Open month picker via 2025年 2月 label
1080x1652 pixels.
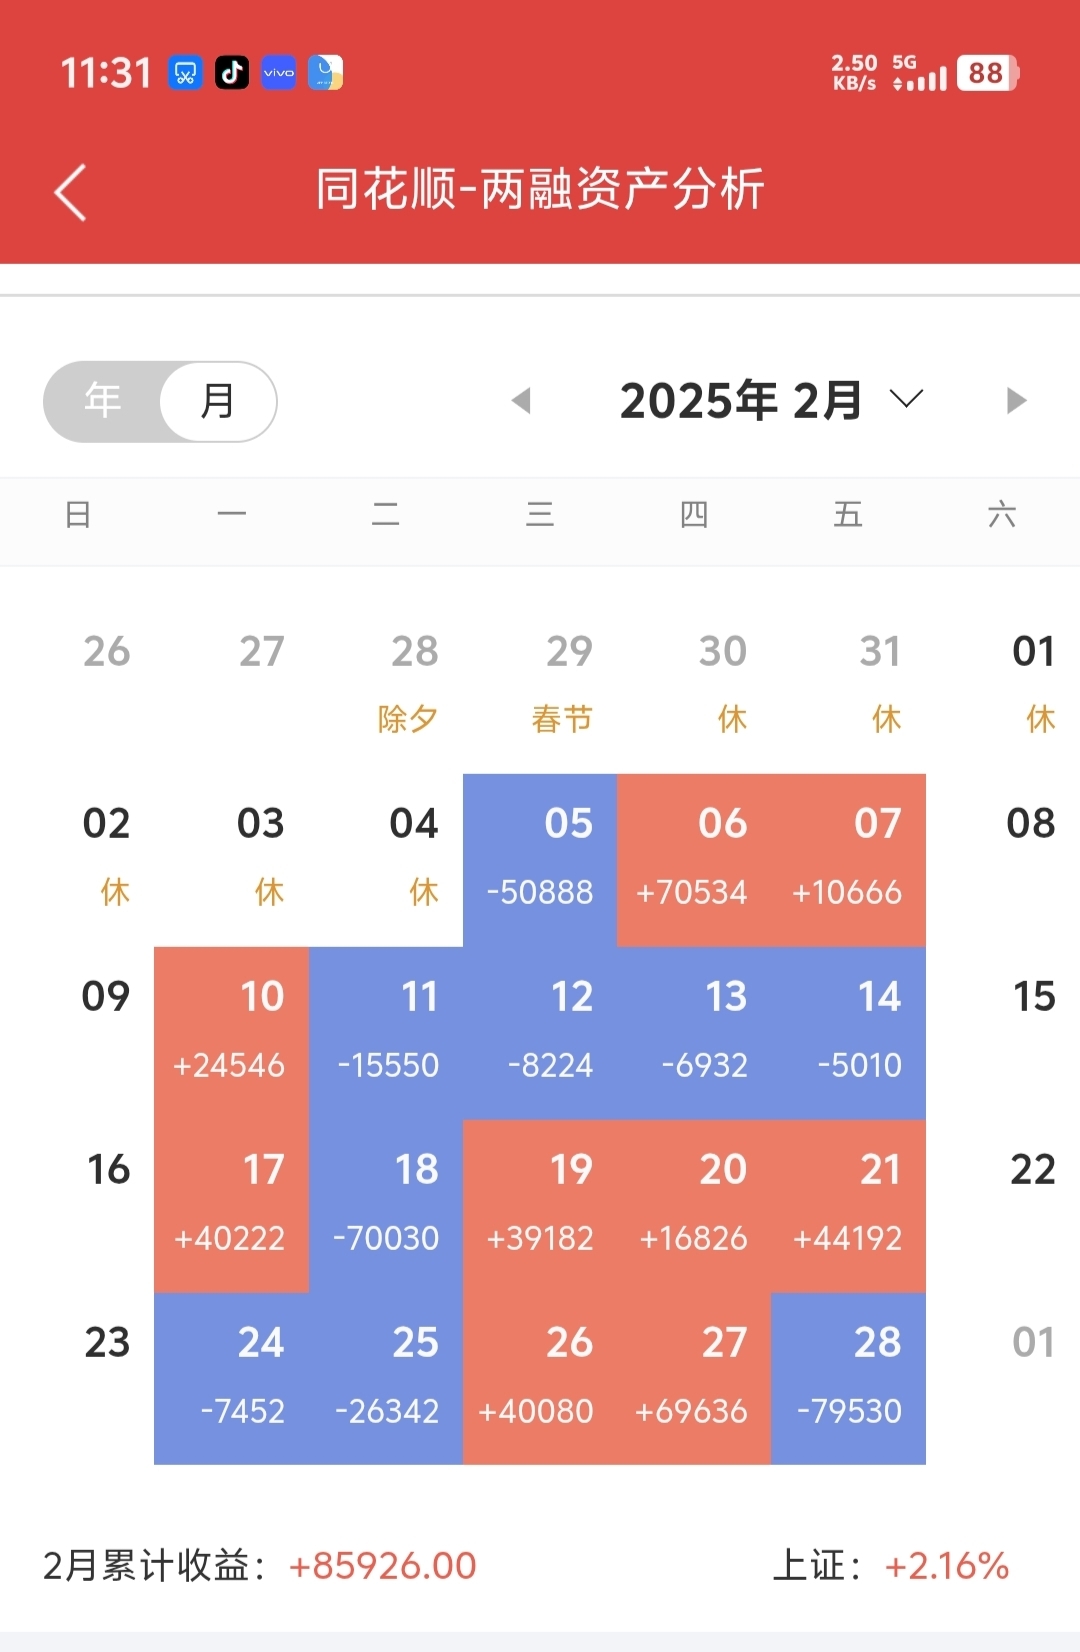(x=740, y=401)
